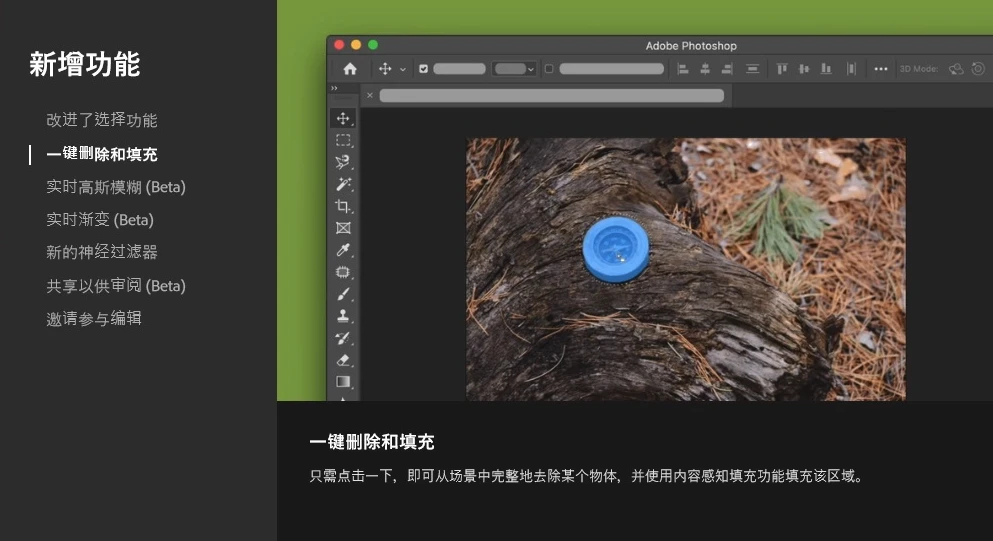Expand toolbar with double-arrow toggle

click(334, 88)
